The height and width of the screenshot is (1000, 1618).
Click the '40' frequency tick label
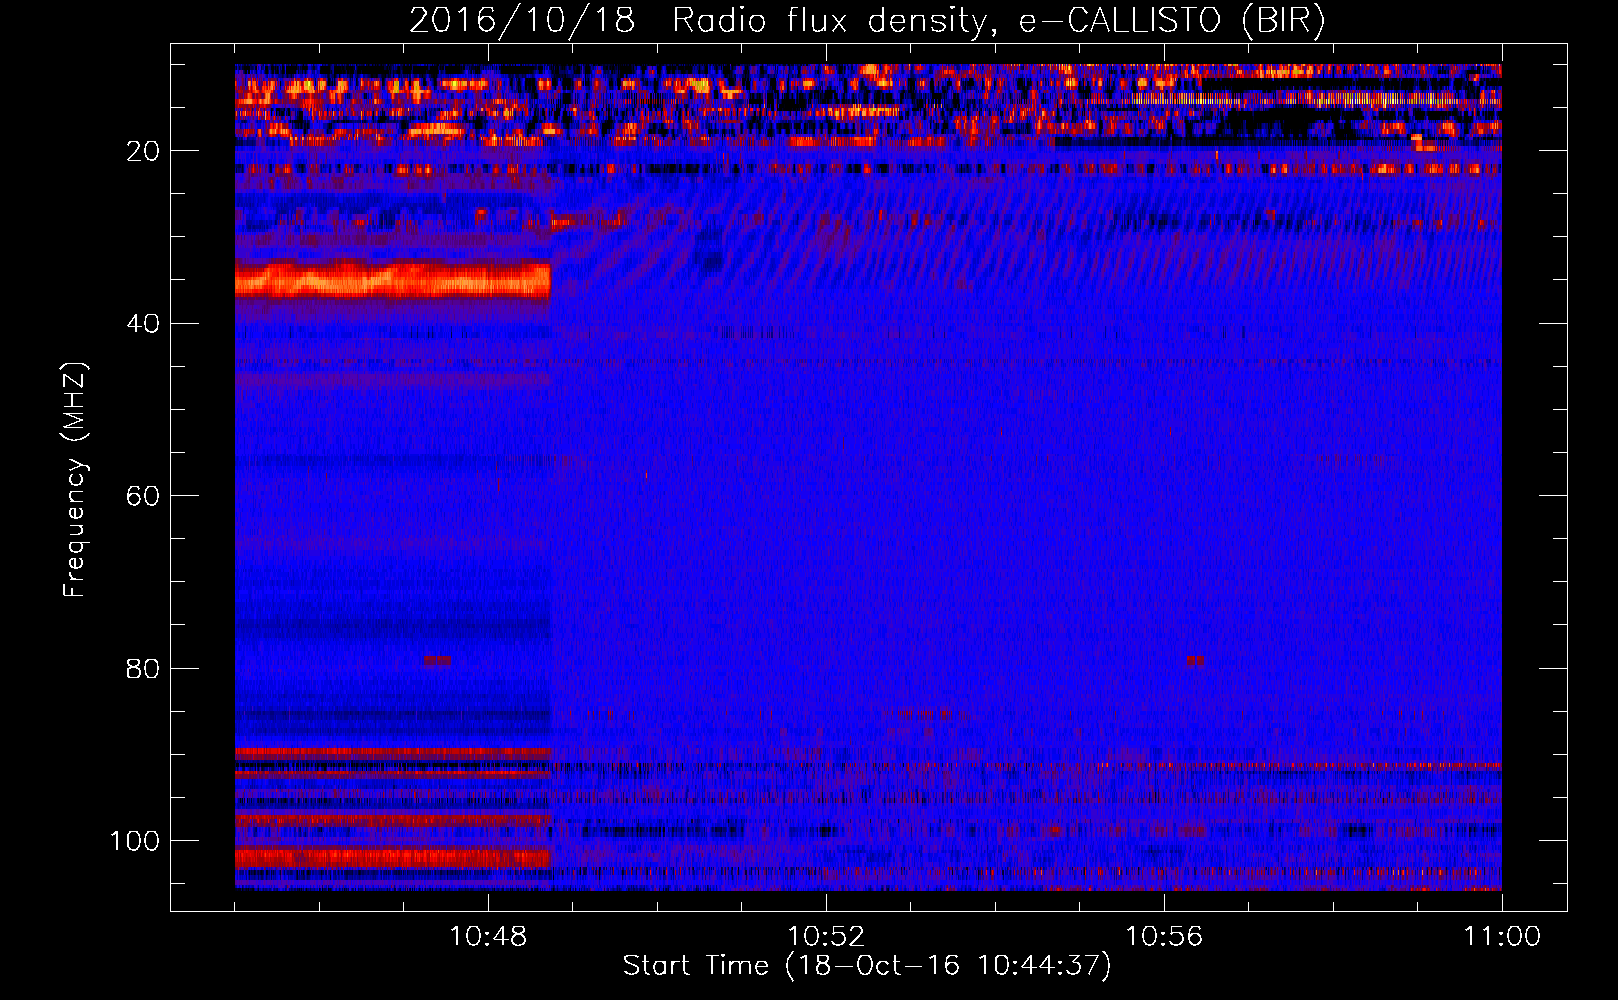(x=143, y=324)
